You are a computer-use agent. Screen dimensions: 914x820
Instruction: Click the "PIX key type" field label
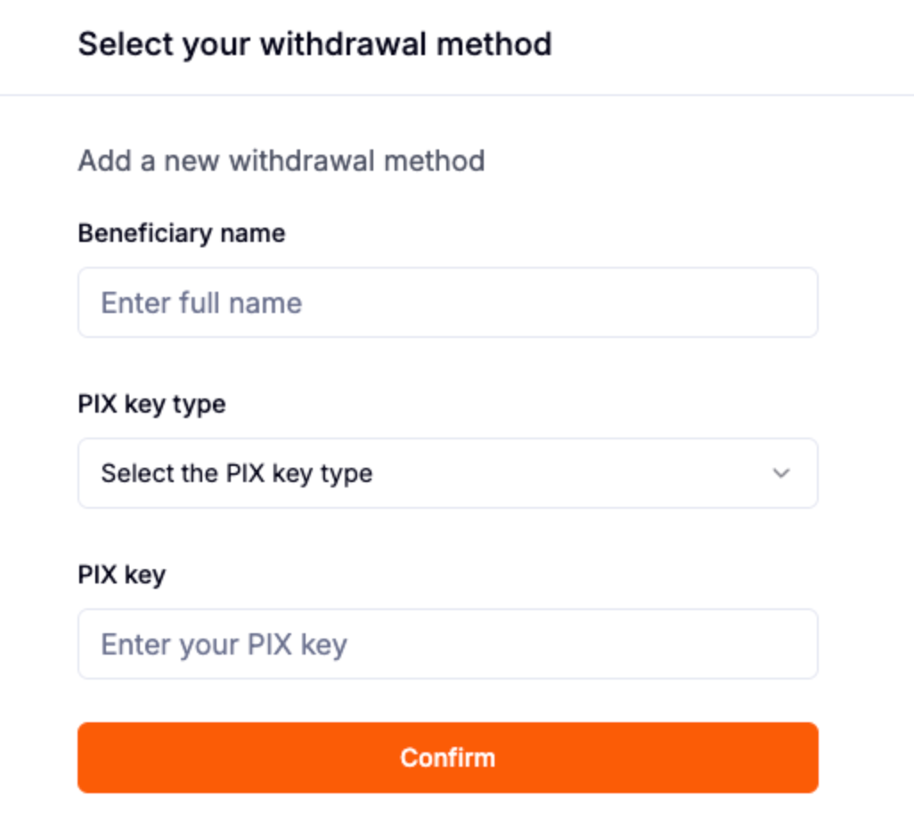click(x=152, y=404)
